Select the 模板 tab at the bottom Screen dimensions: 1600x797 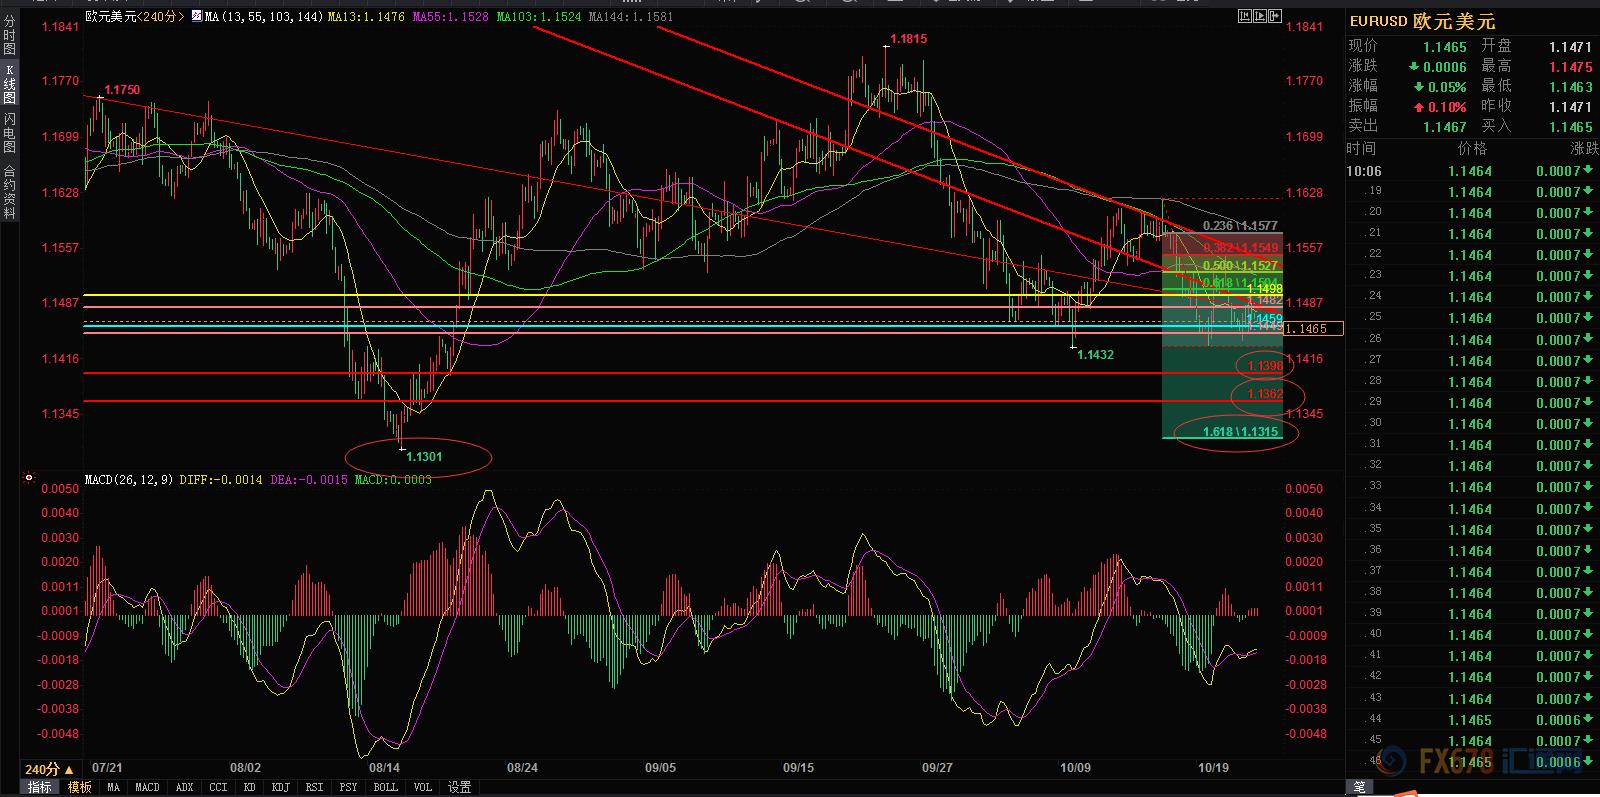pos(80,787)
